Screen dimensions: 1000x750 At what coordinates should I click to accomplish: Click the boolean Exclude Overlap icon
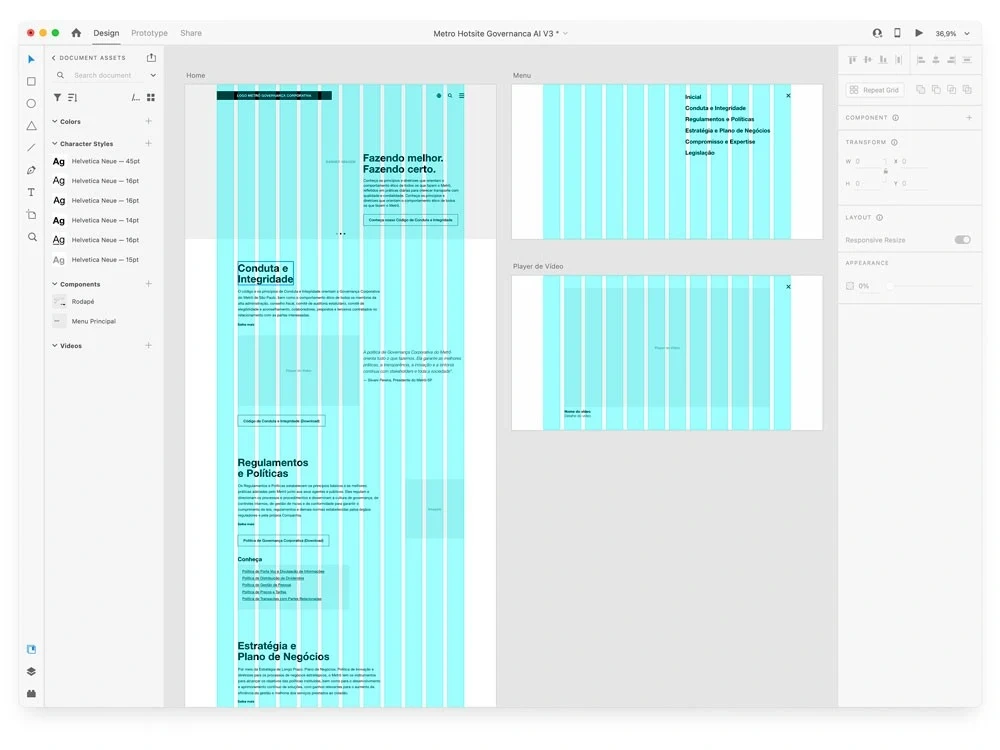967,90
